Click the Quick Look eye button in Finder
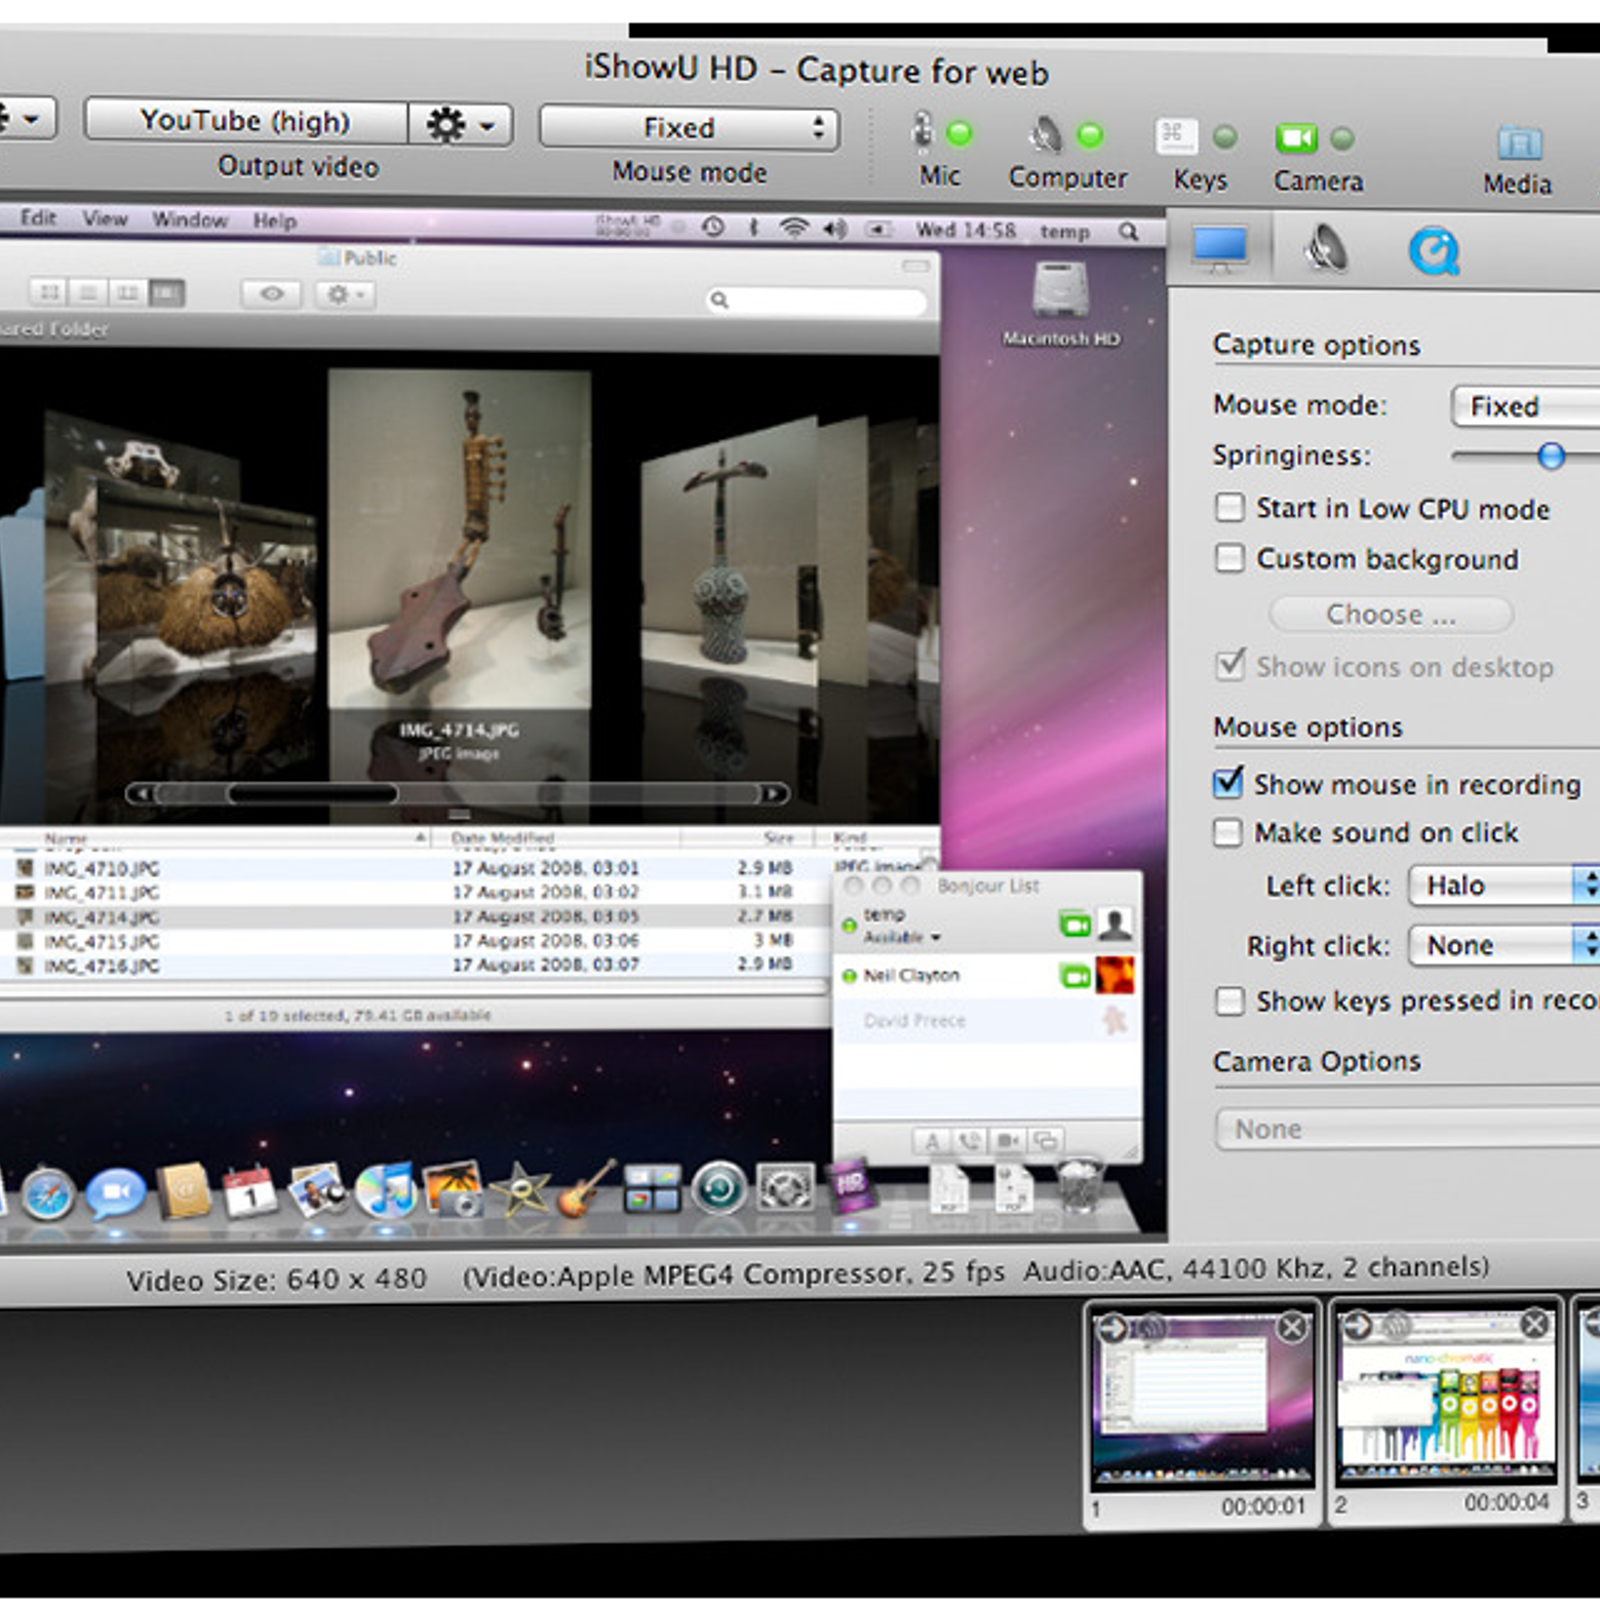This screenshot has width=1600, height=1600. [x=271, y=294]
